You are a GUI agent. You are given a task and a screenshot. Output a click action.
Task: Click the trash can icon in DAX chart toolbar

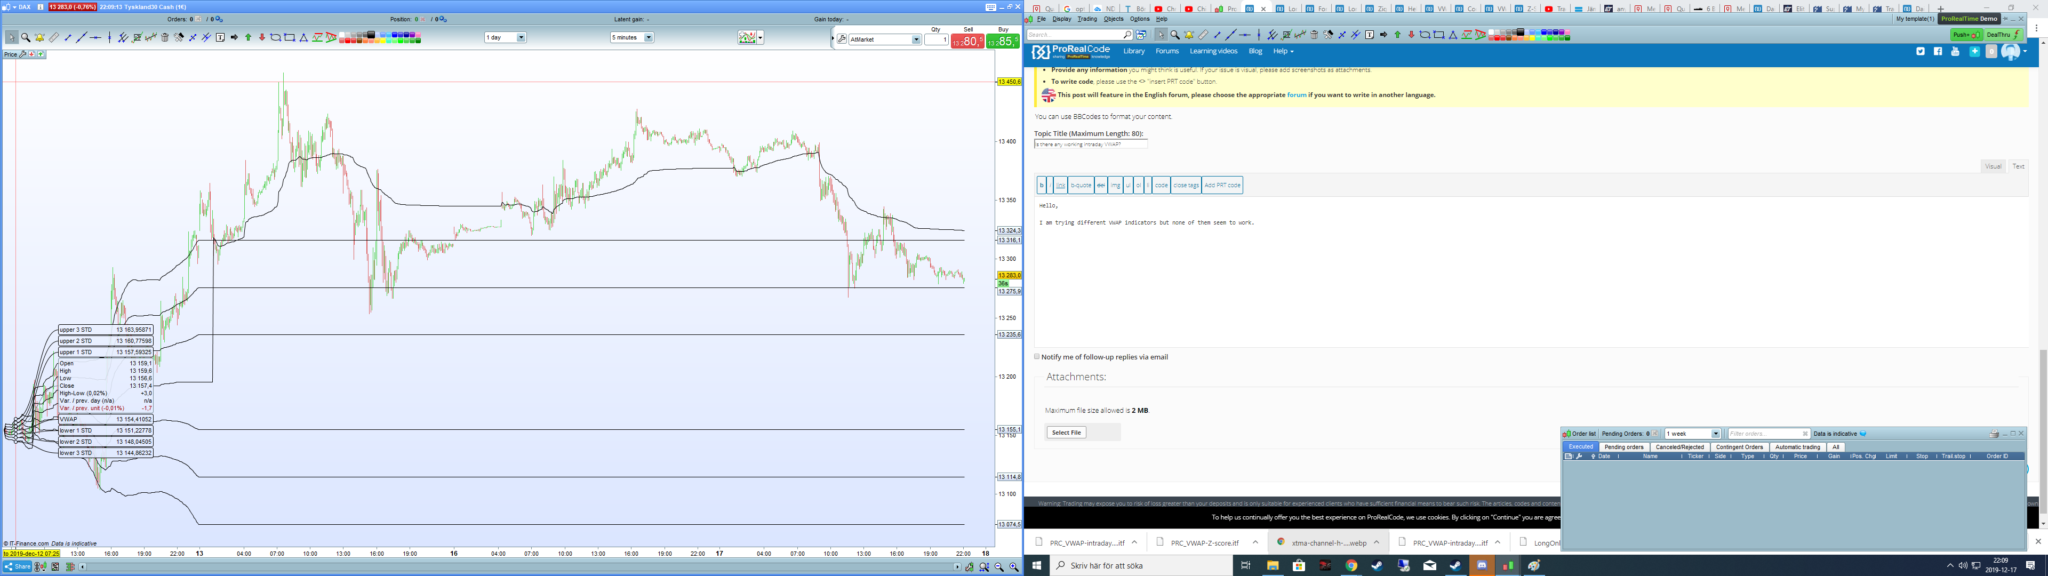coord(164,38)
